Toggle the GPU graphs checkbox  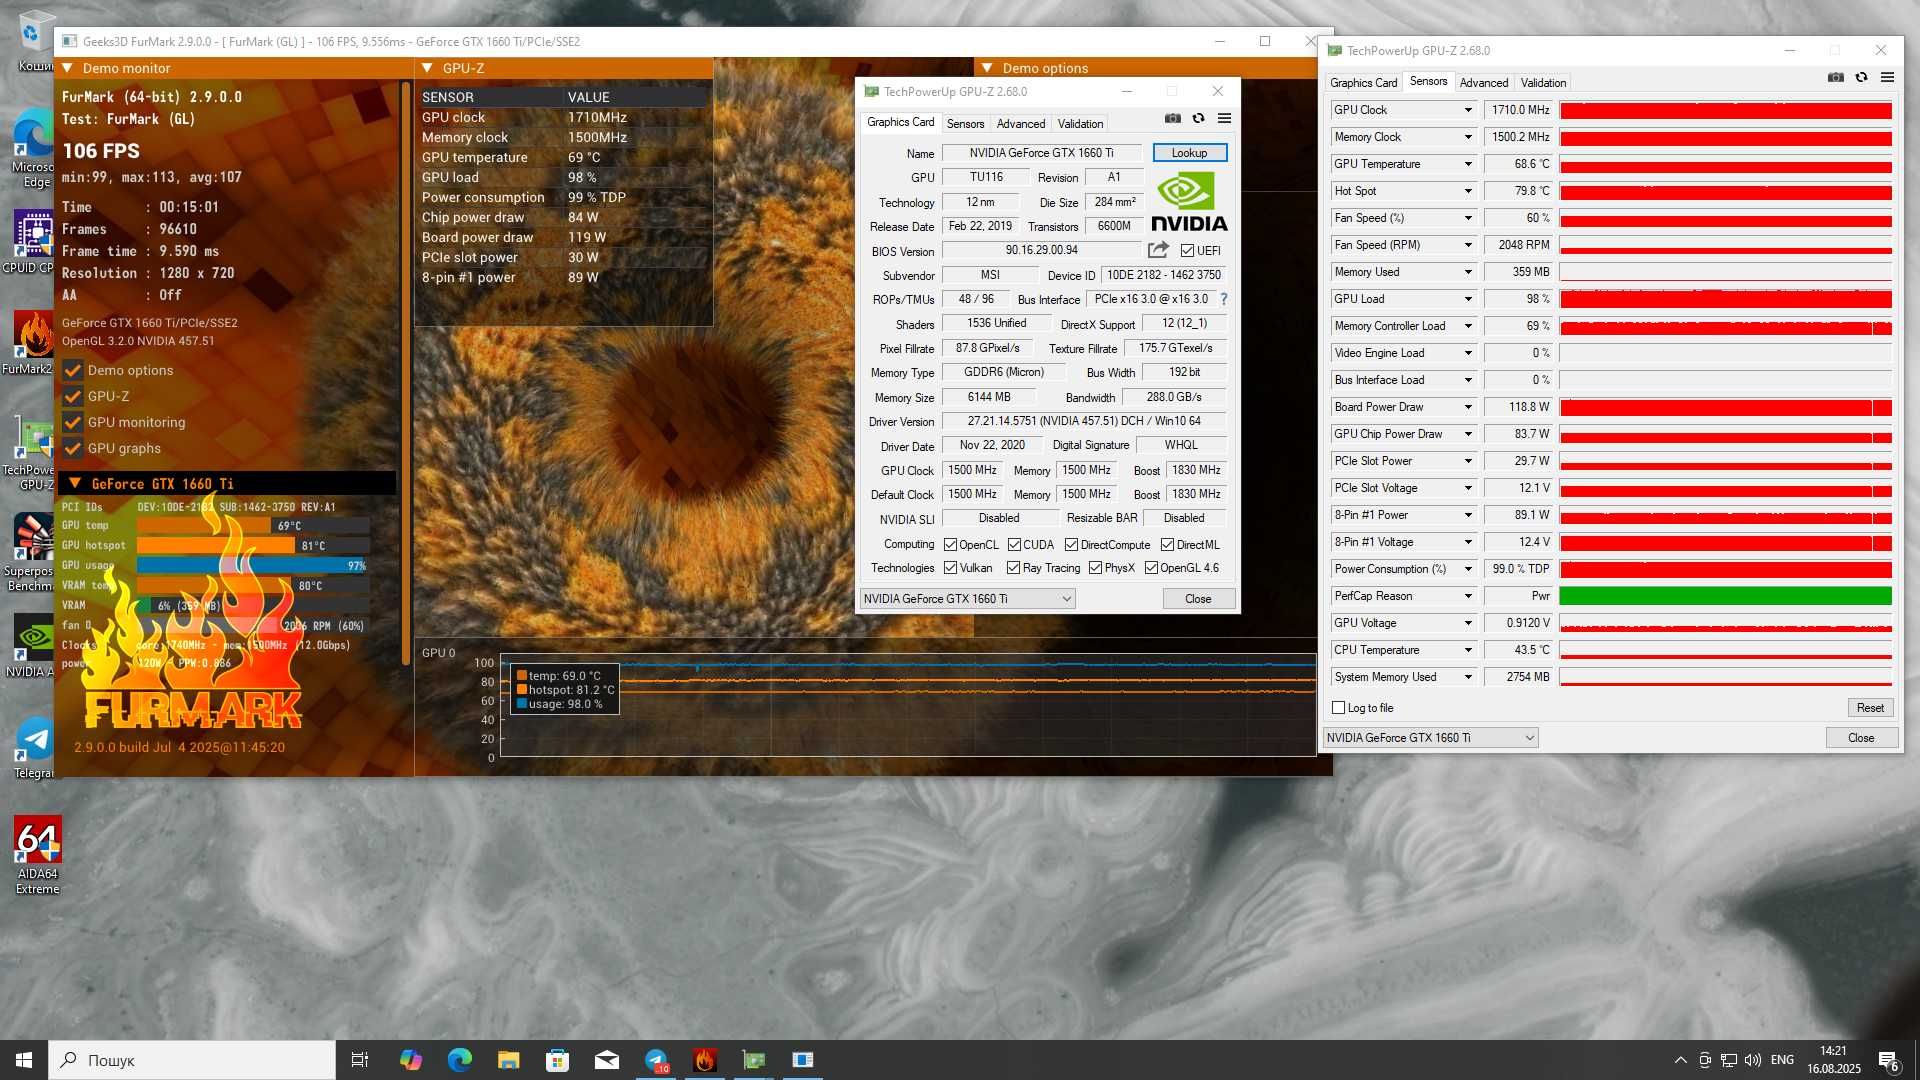pos(73,448)
